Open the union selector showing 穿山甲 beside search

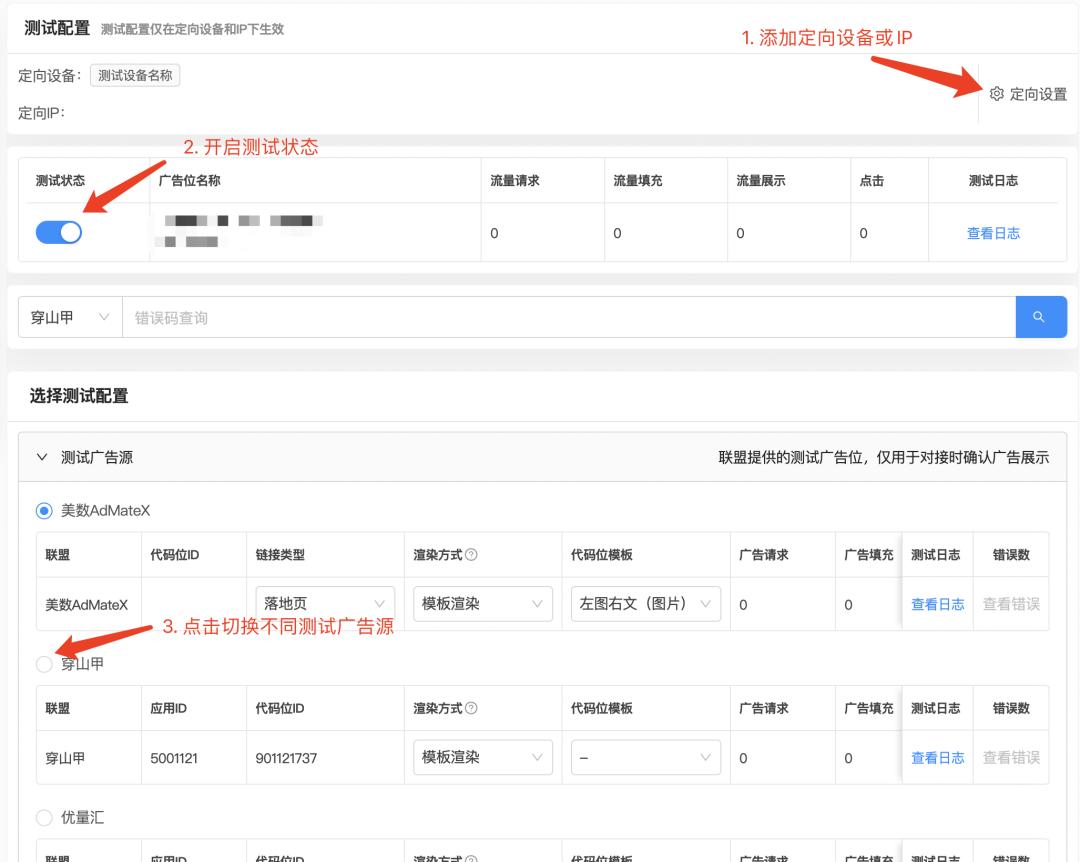(x=69, y=317)
